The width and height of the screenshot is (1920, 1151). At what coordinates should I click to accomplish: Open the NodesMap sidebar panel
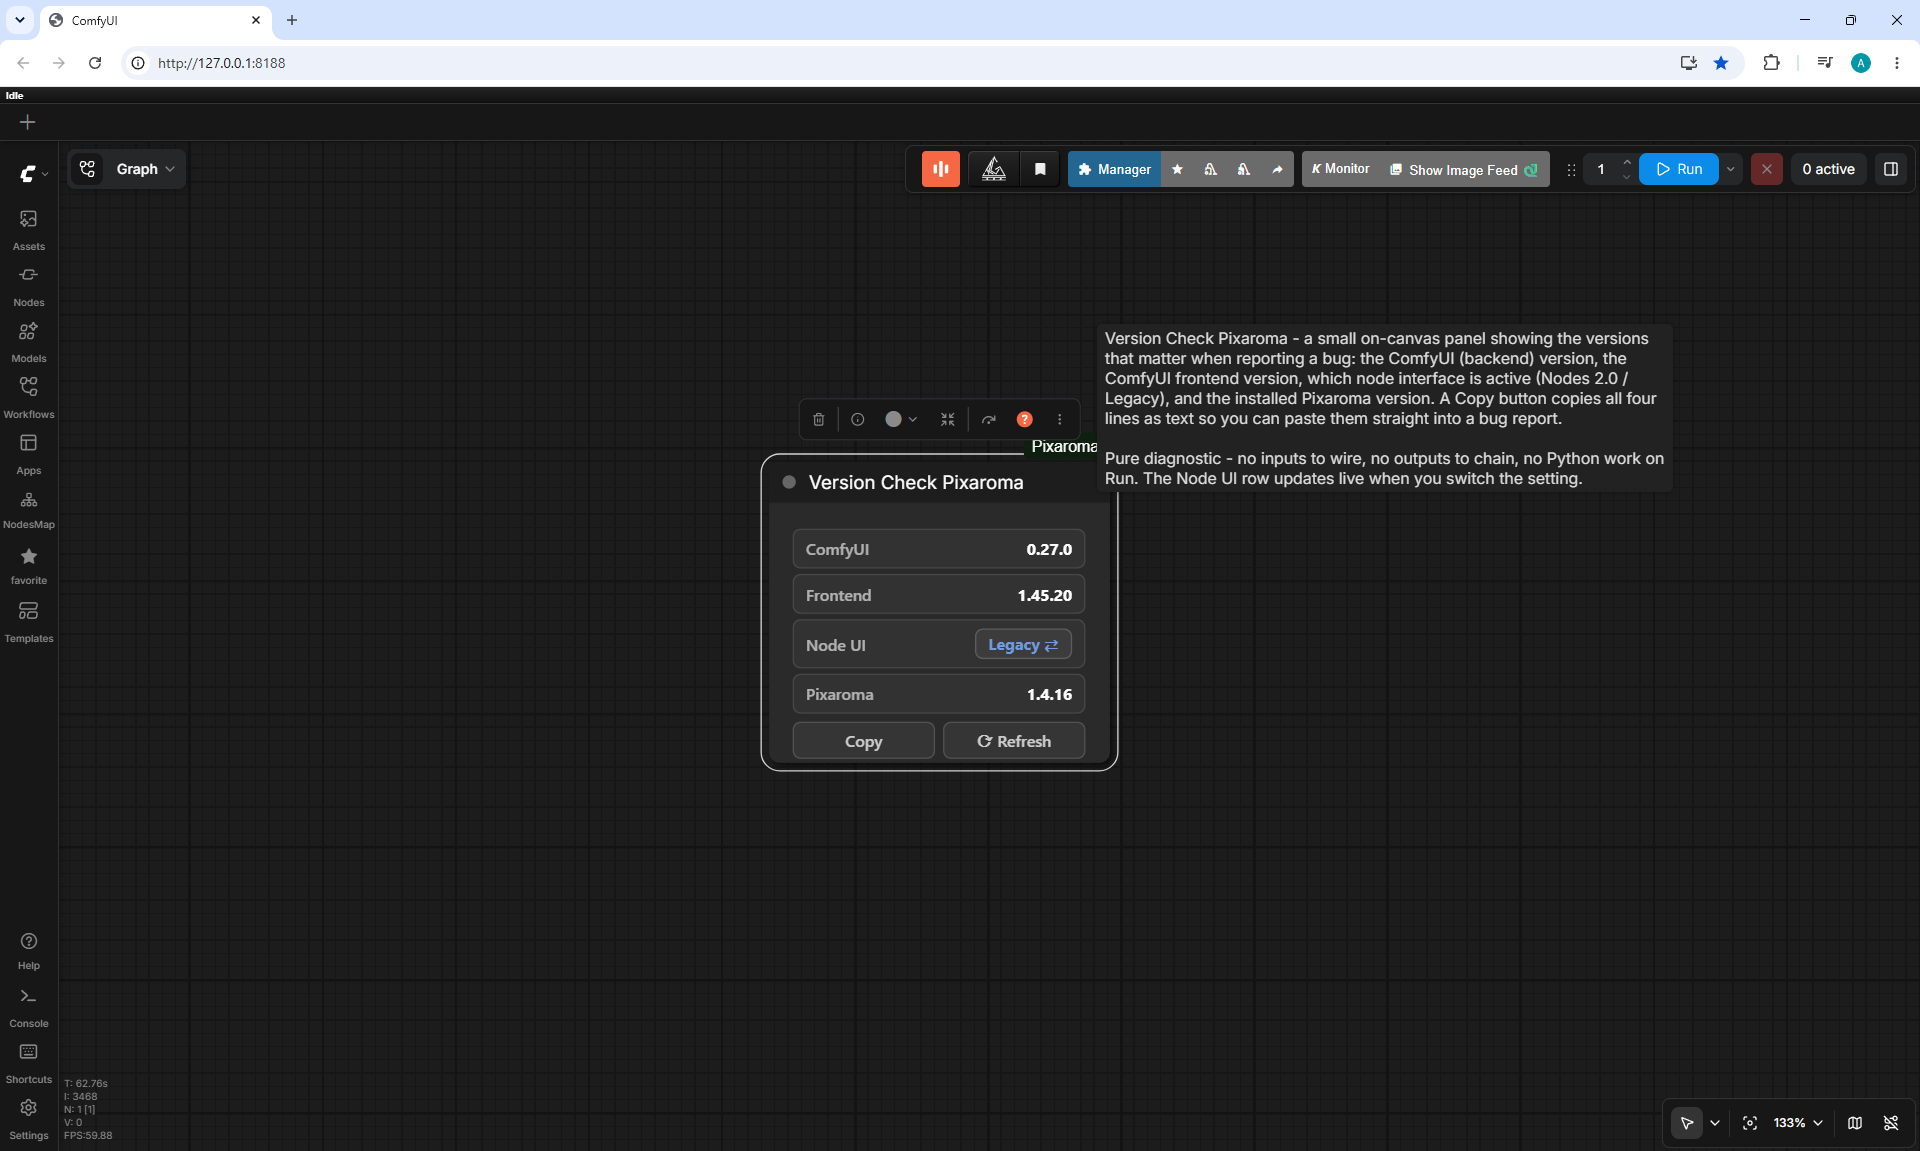[x=28, y=509]
